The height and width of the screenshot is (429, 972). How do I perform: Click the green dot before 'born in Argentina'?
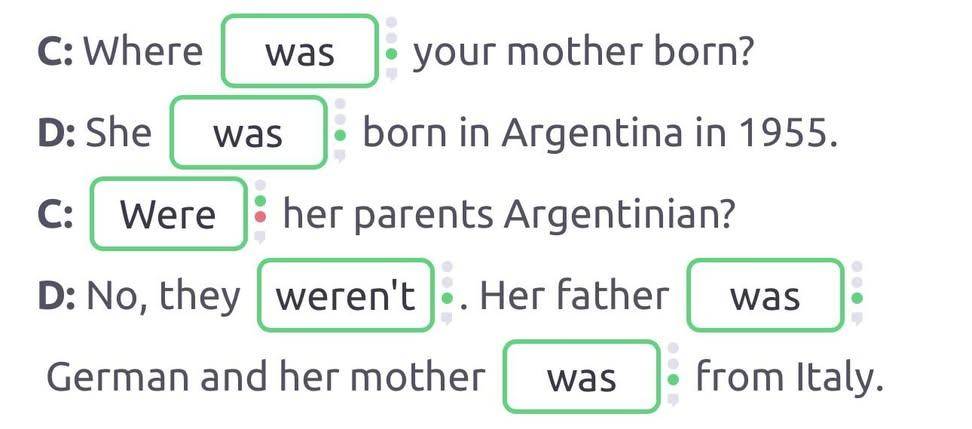pos(340,133)
